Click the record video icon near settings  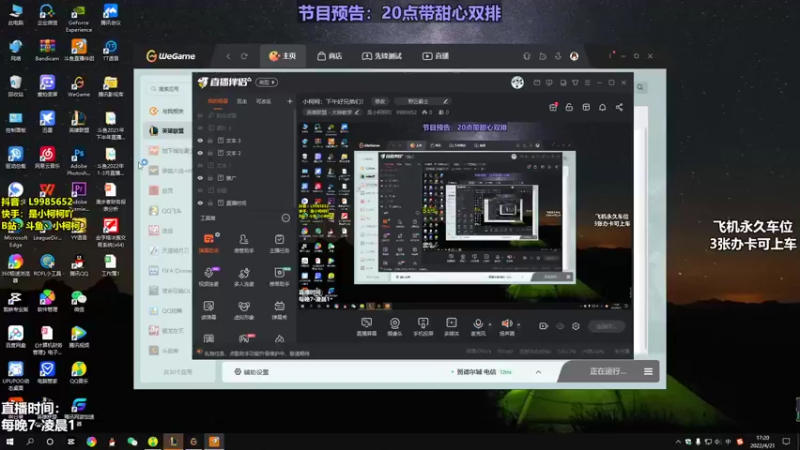click(543, 326)
